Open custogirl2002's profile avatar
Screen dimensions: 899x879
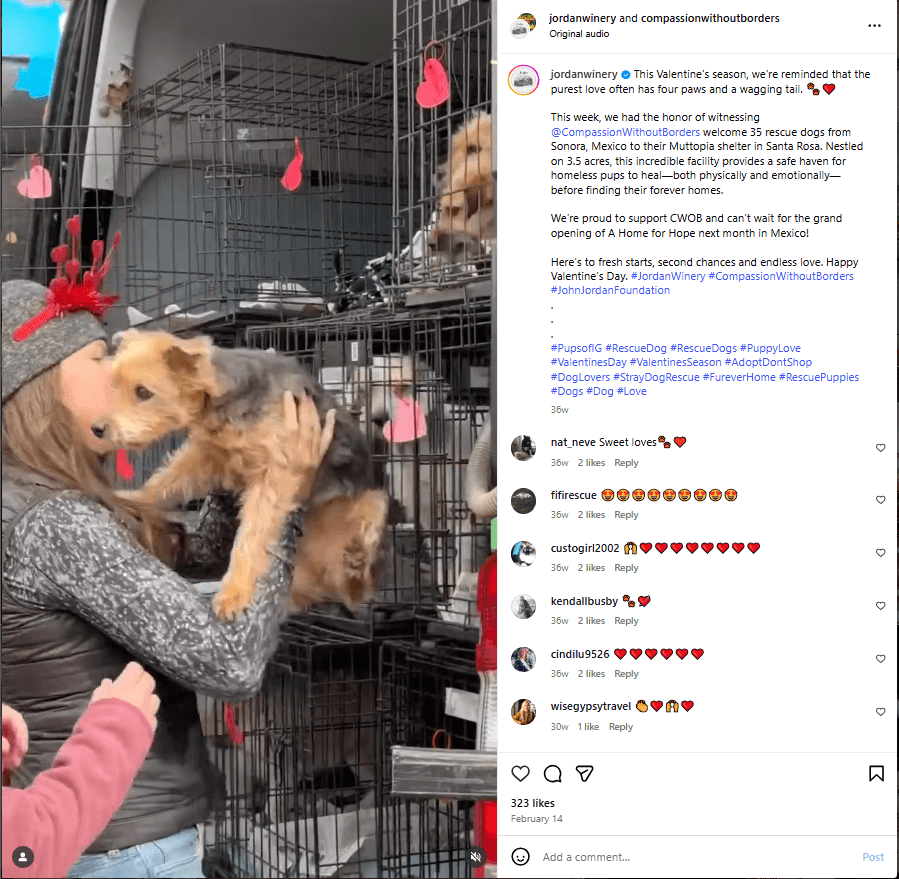[x=523, y=553]
